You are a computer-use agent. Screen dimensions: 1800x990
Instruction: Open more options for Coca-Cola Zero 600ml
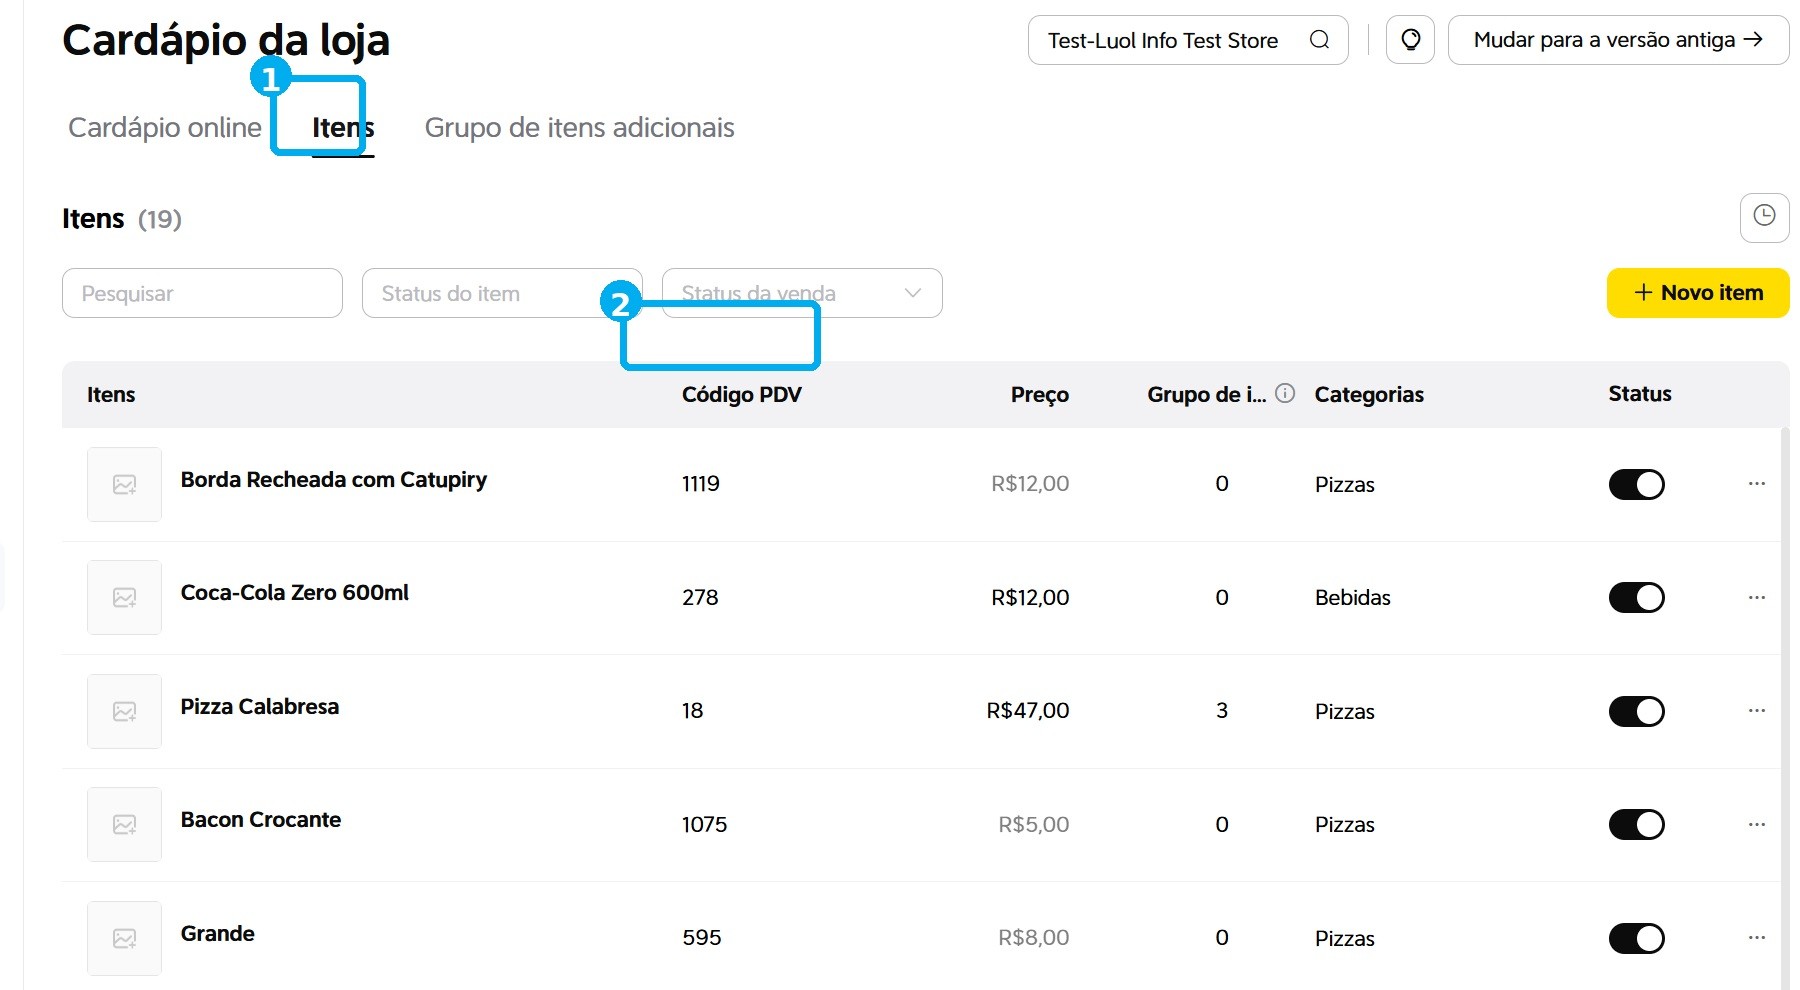coord(1757,597)
